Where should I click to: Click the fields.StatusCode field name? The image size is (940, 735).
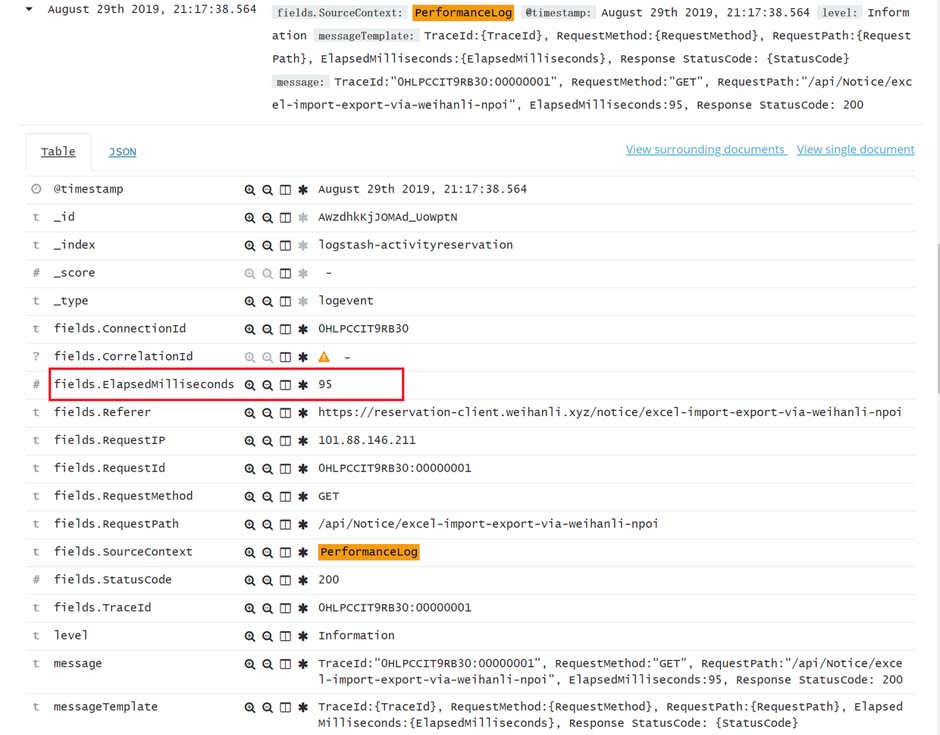[113, 580]
